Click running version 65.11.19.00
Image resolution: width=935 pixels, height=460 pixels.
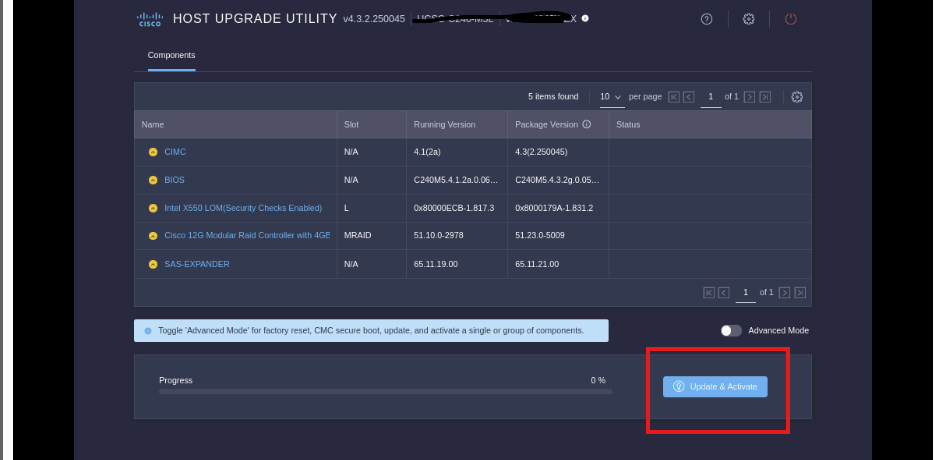(436, 264)
